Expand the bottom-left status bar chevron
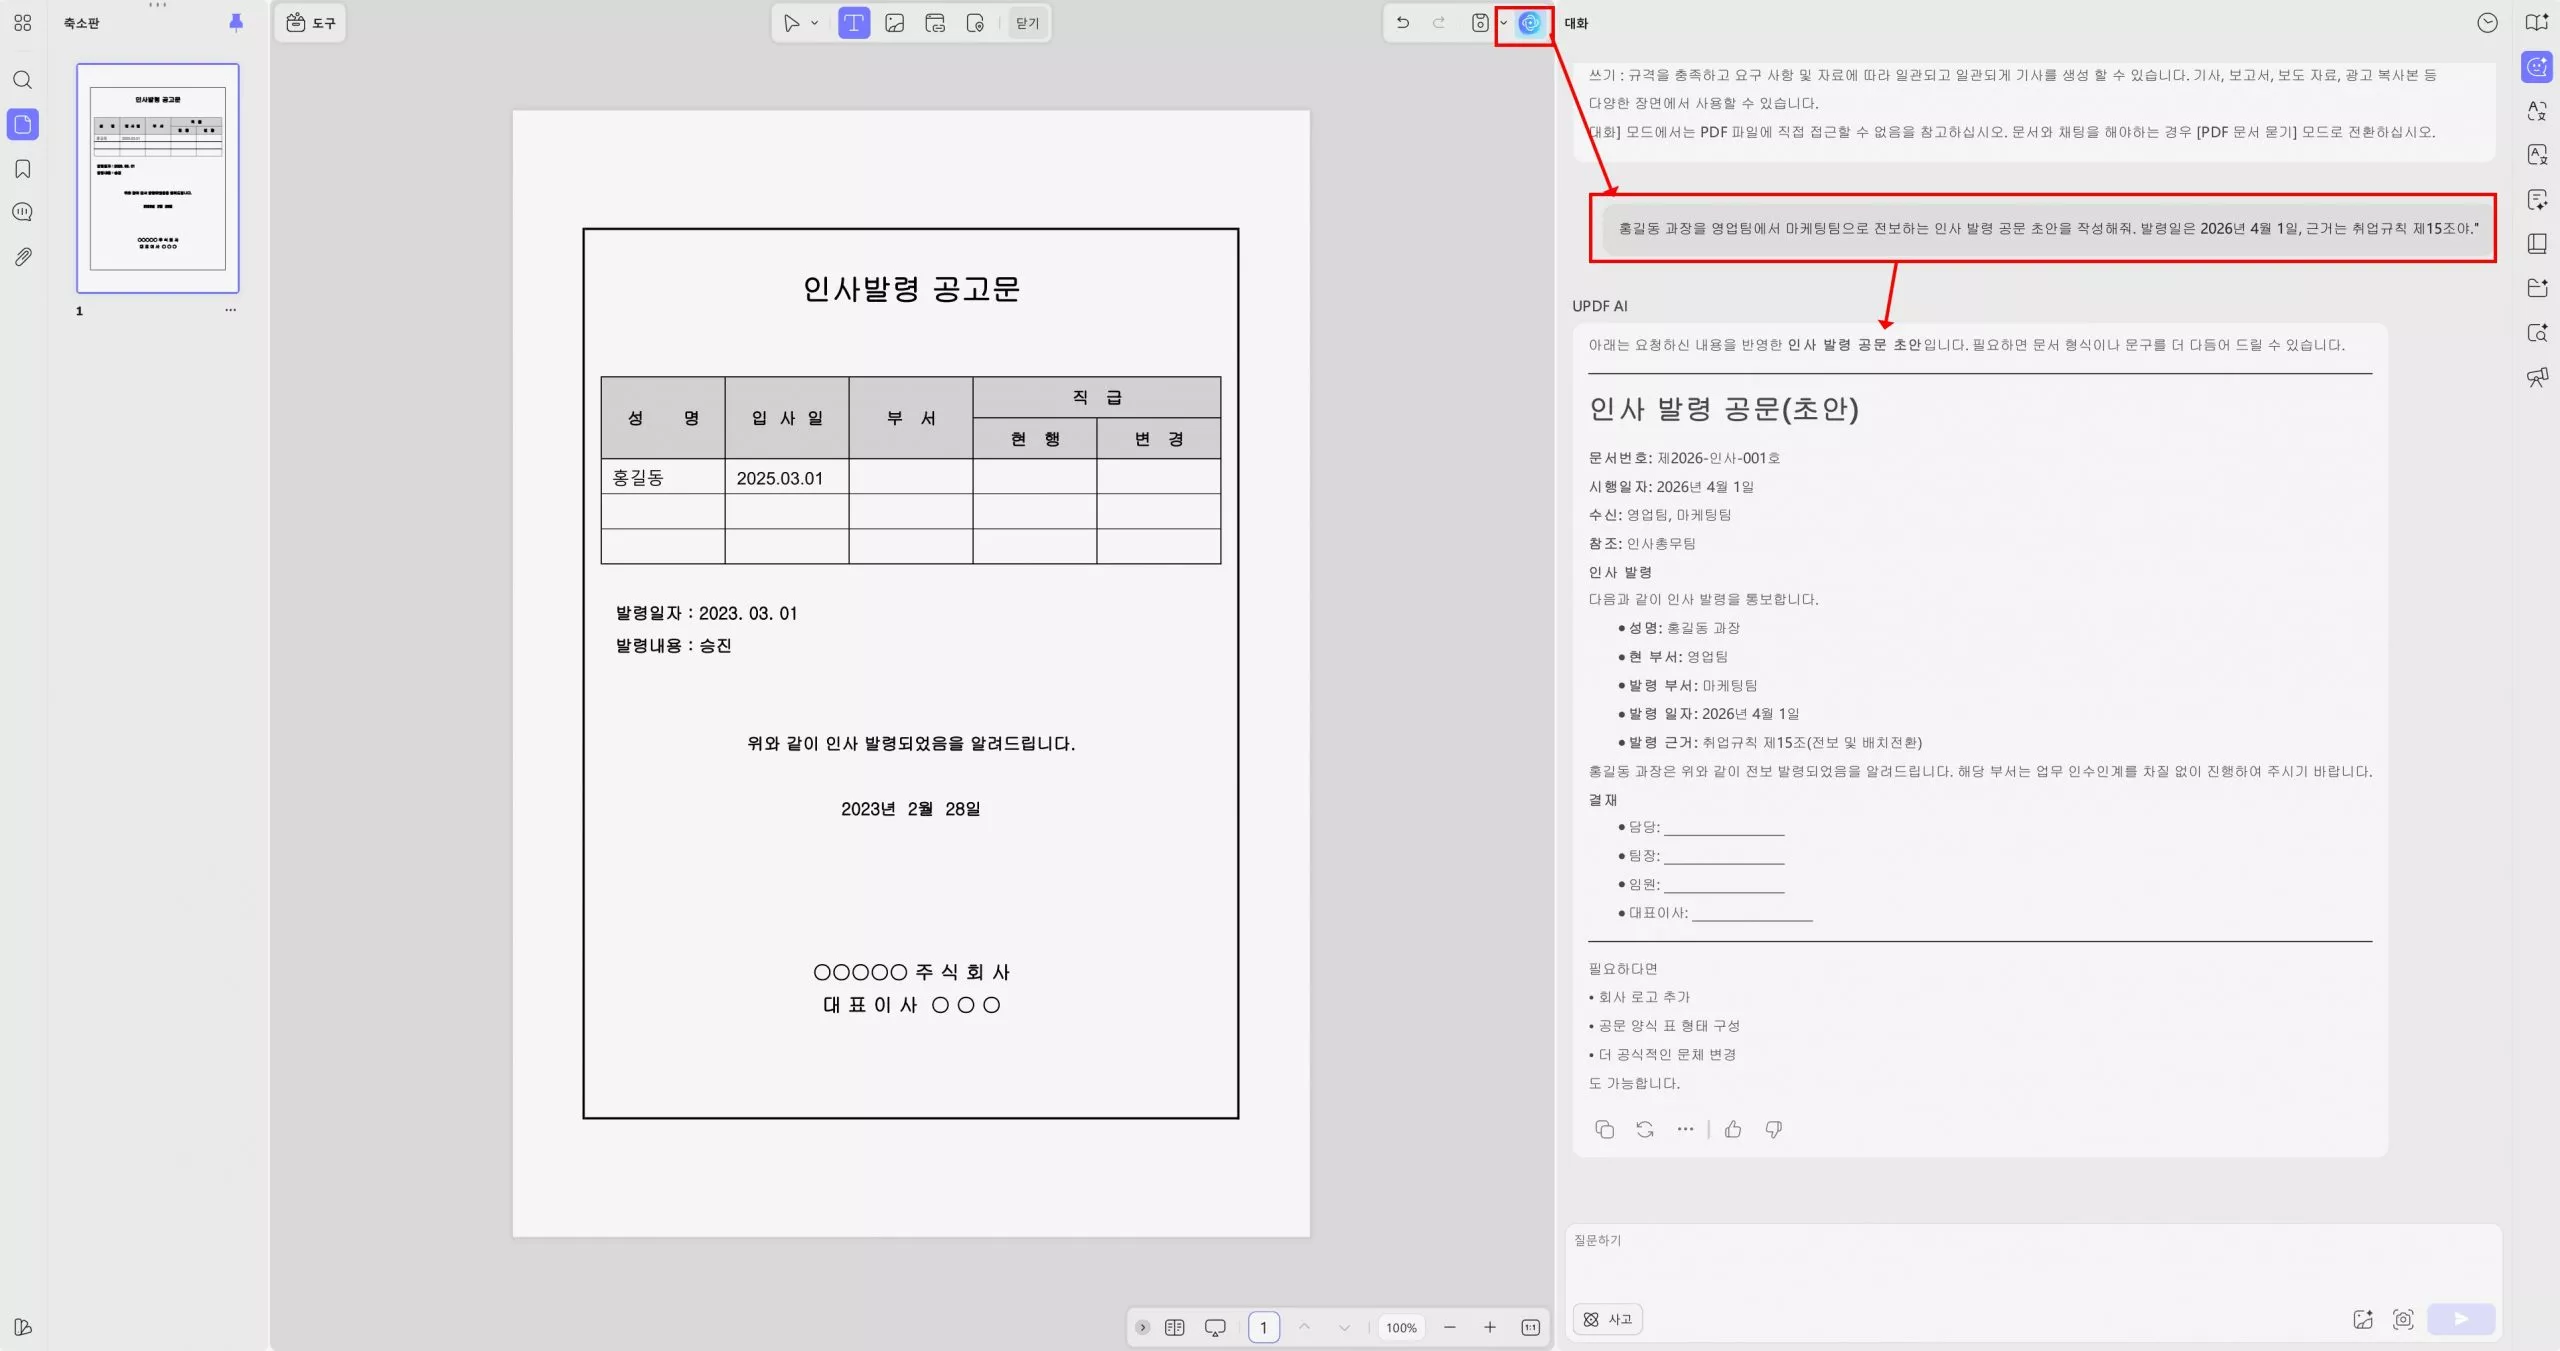The image size is (2560, 1351). 1143,1327
